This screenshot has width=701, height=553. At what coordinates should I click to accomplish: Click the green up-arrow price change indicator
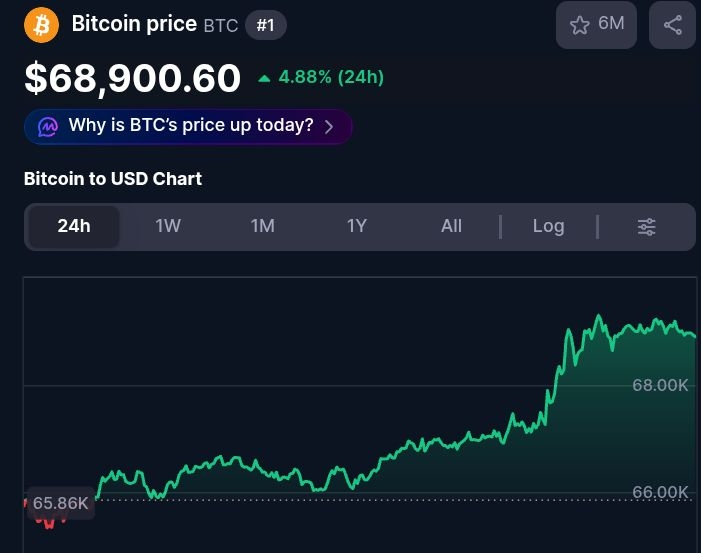pos(264,79)
